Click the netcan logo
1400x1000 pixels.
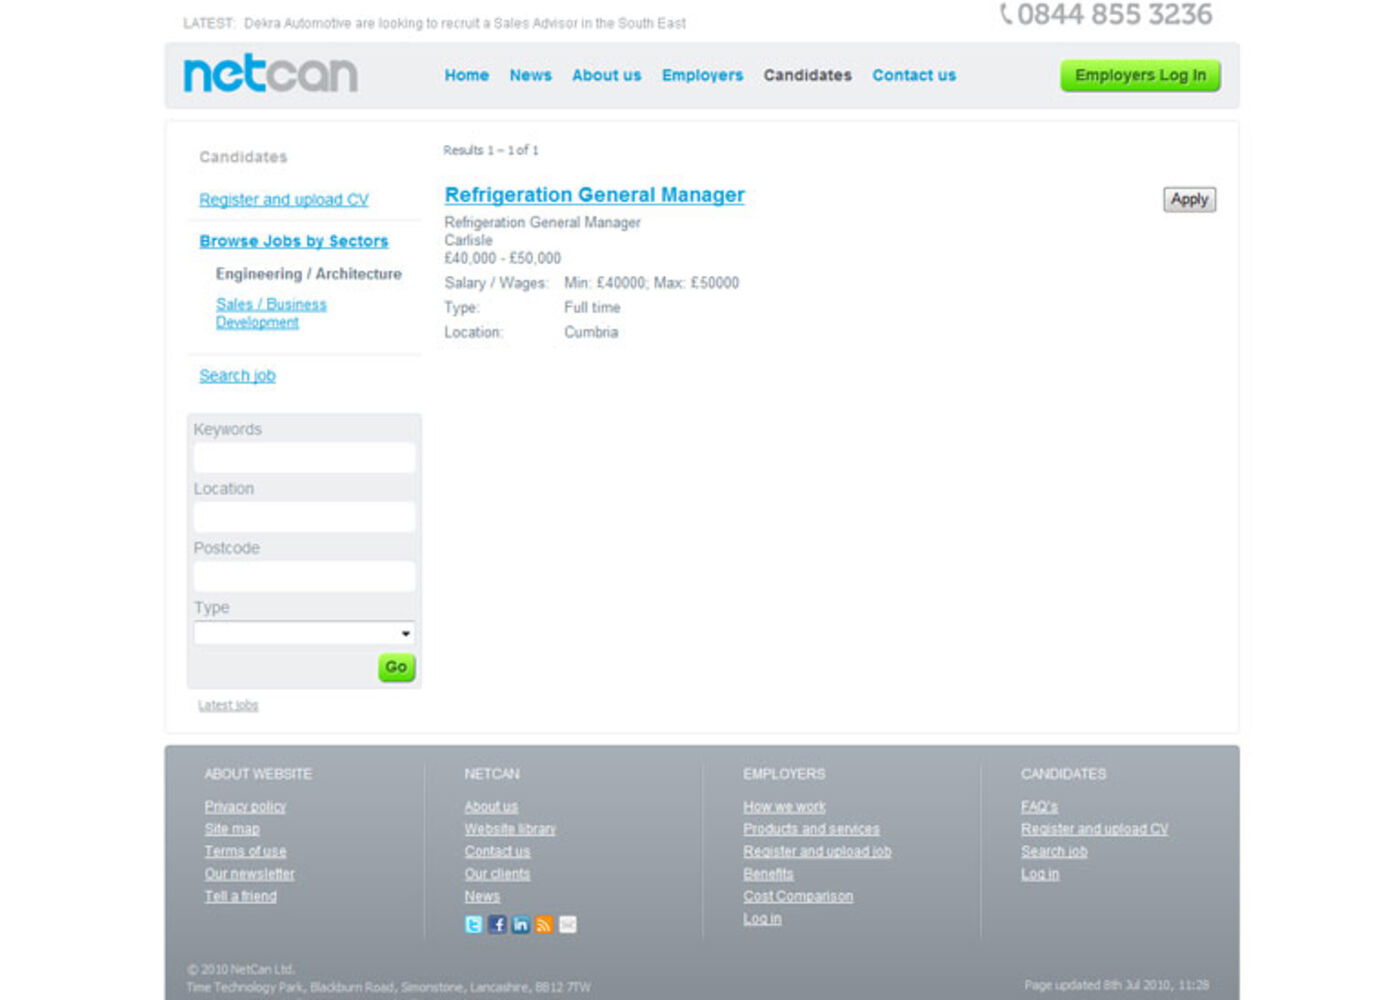(270, 75)
